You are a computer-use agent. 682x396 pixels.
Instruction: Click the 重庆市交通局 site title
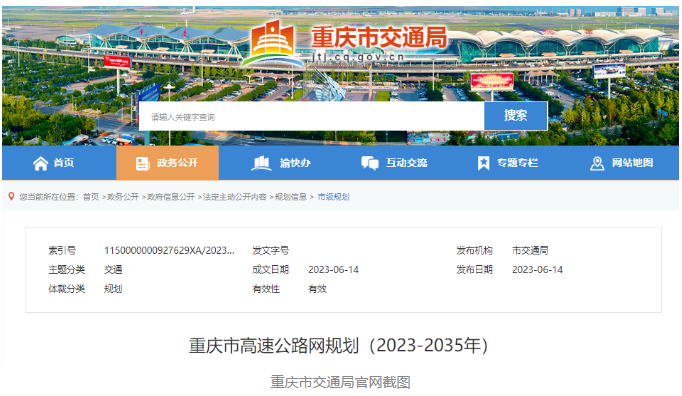coord(379,37)
